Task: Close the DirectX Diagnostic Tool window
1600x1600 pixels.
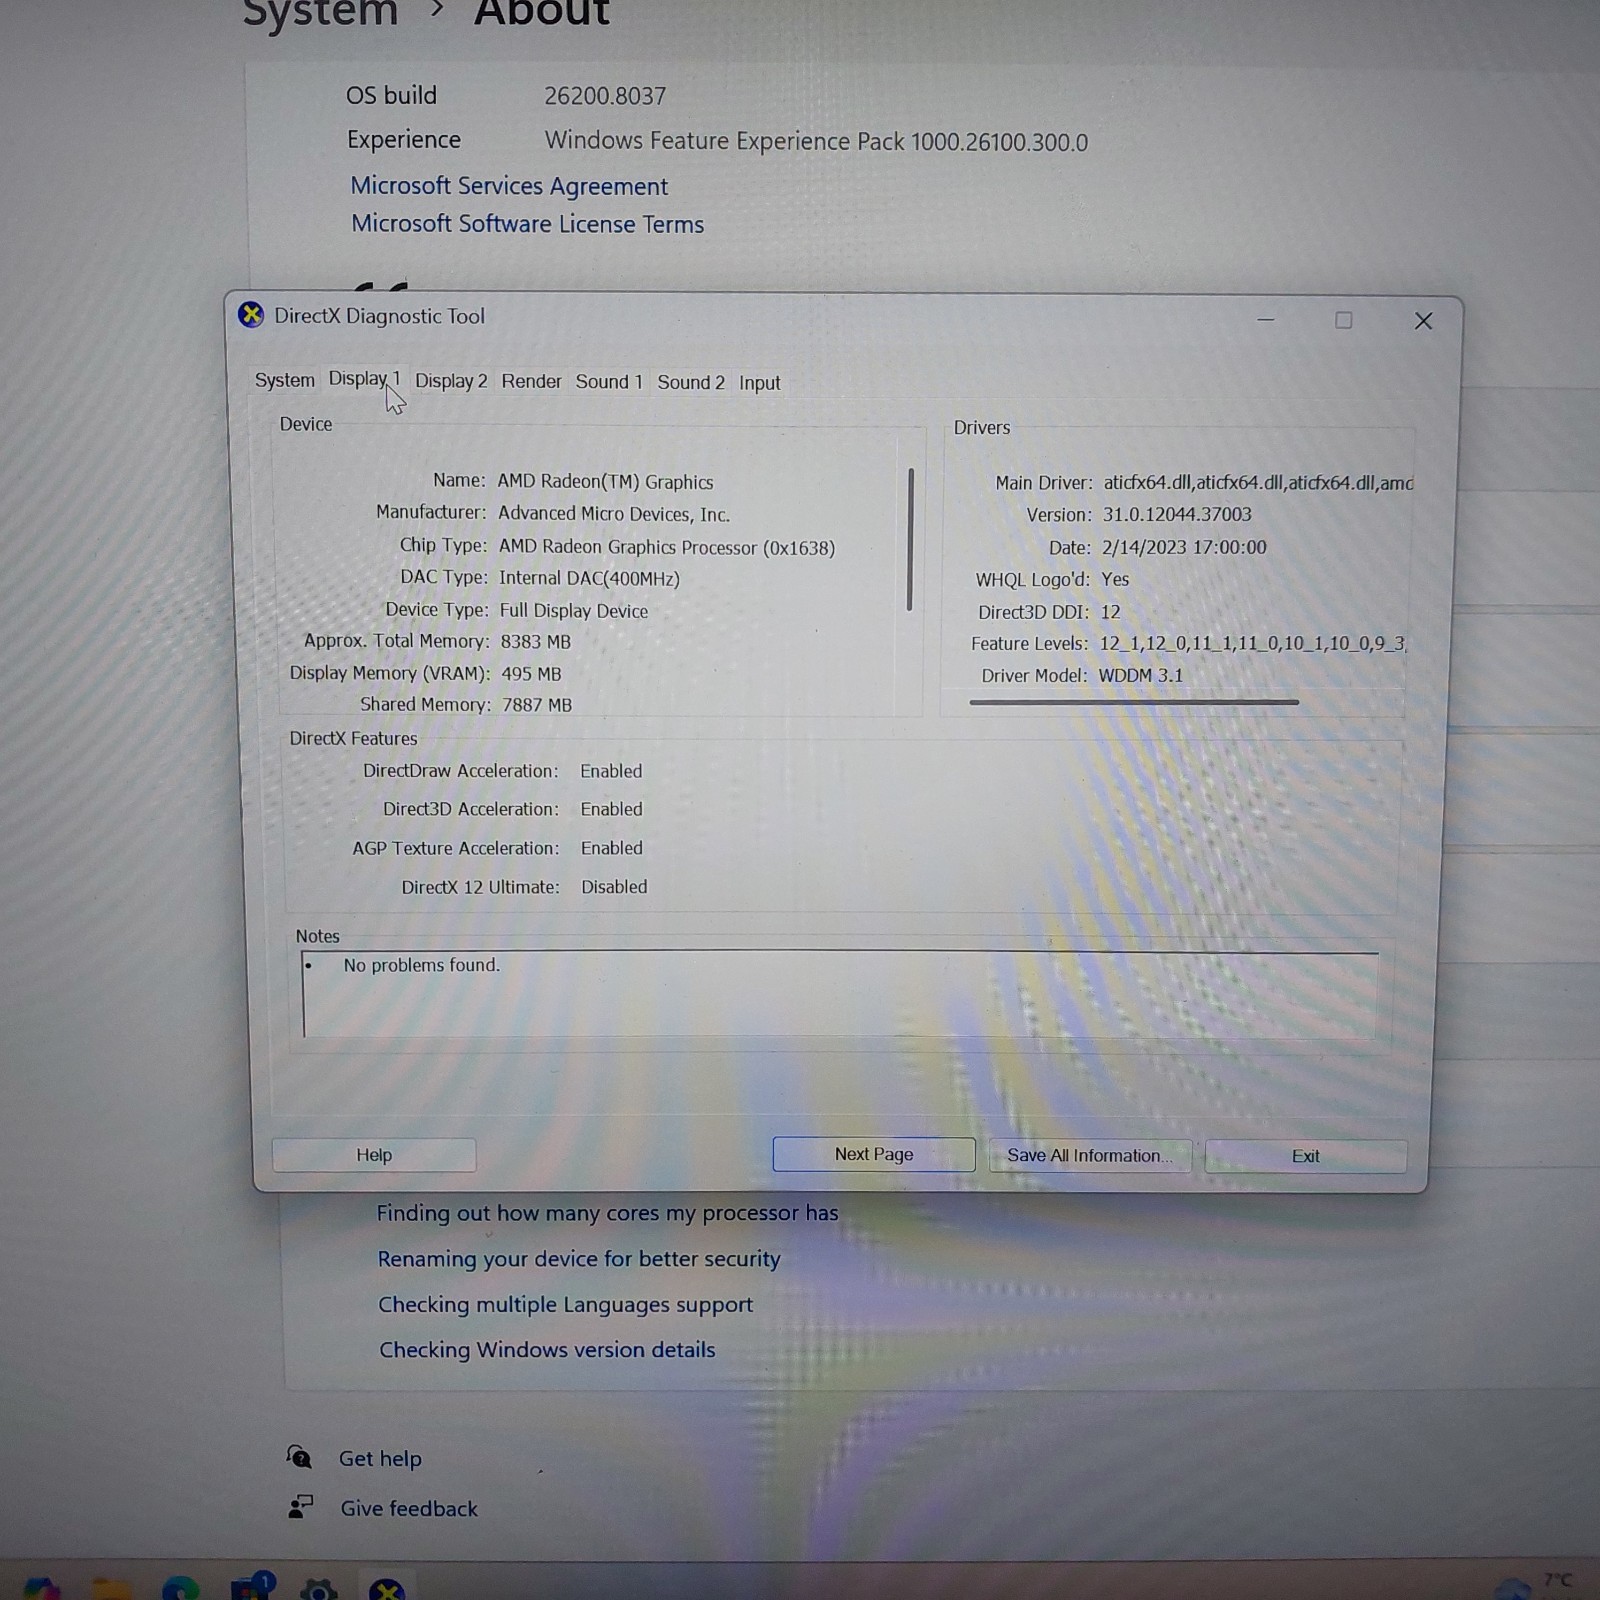Action: tap(1423, 321)
